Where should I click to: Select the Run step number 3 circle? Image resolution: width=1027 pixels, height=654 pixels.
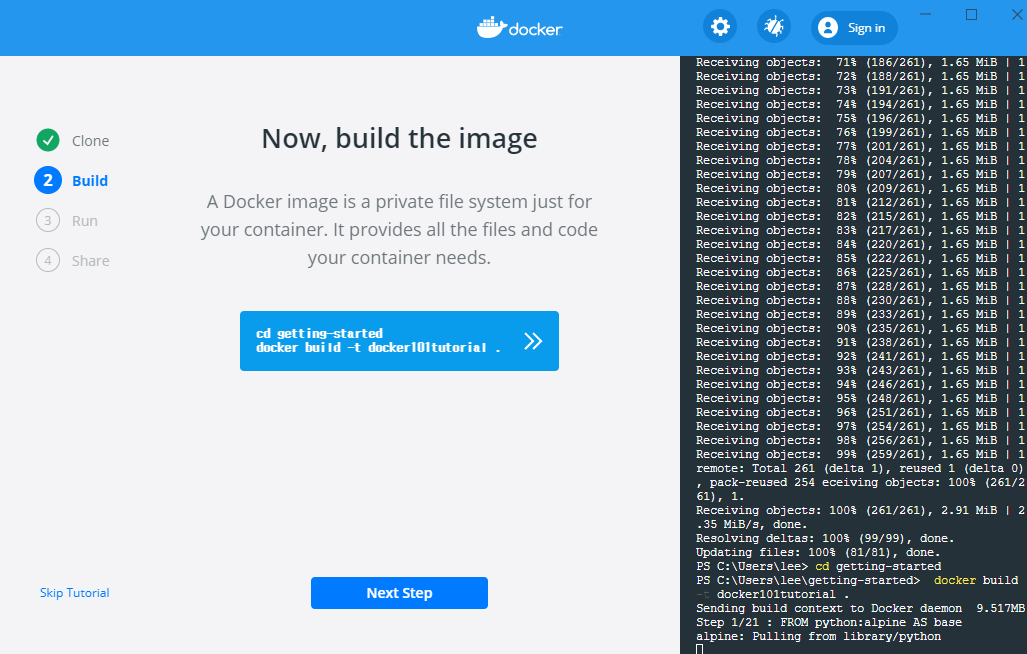click(48, 221)
